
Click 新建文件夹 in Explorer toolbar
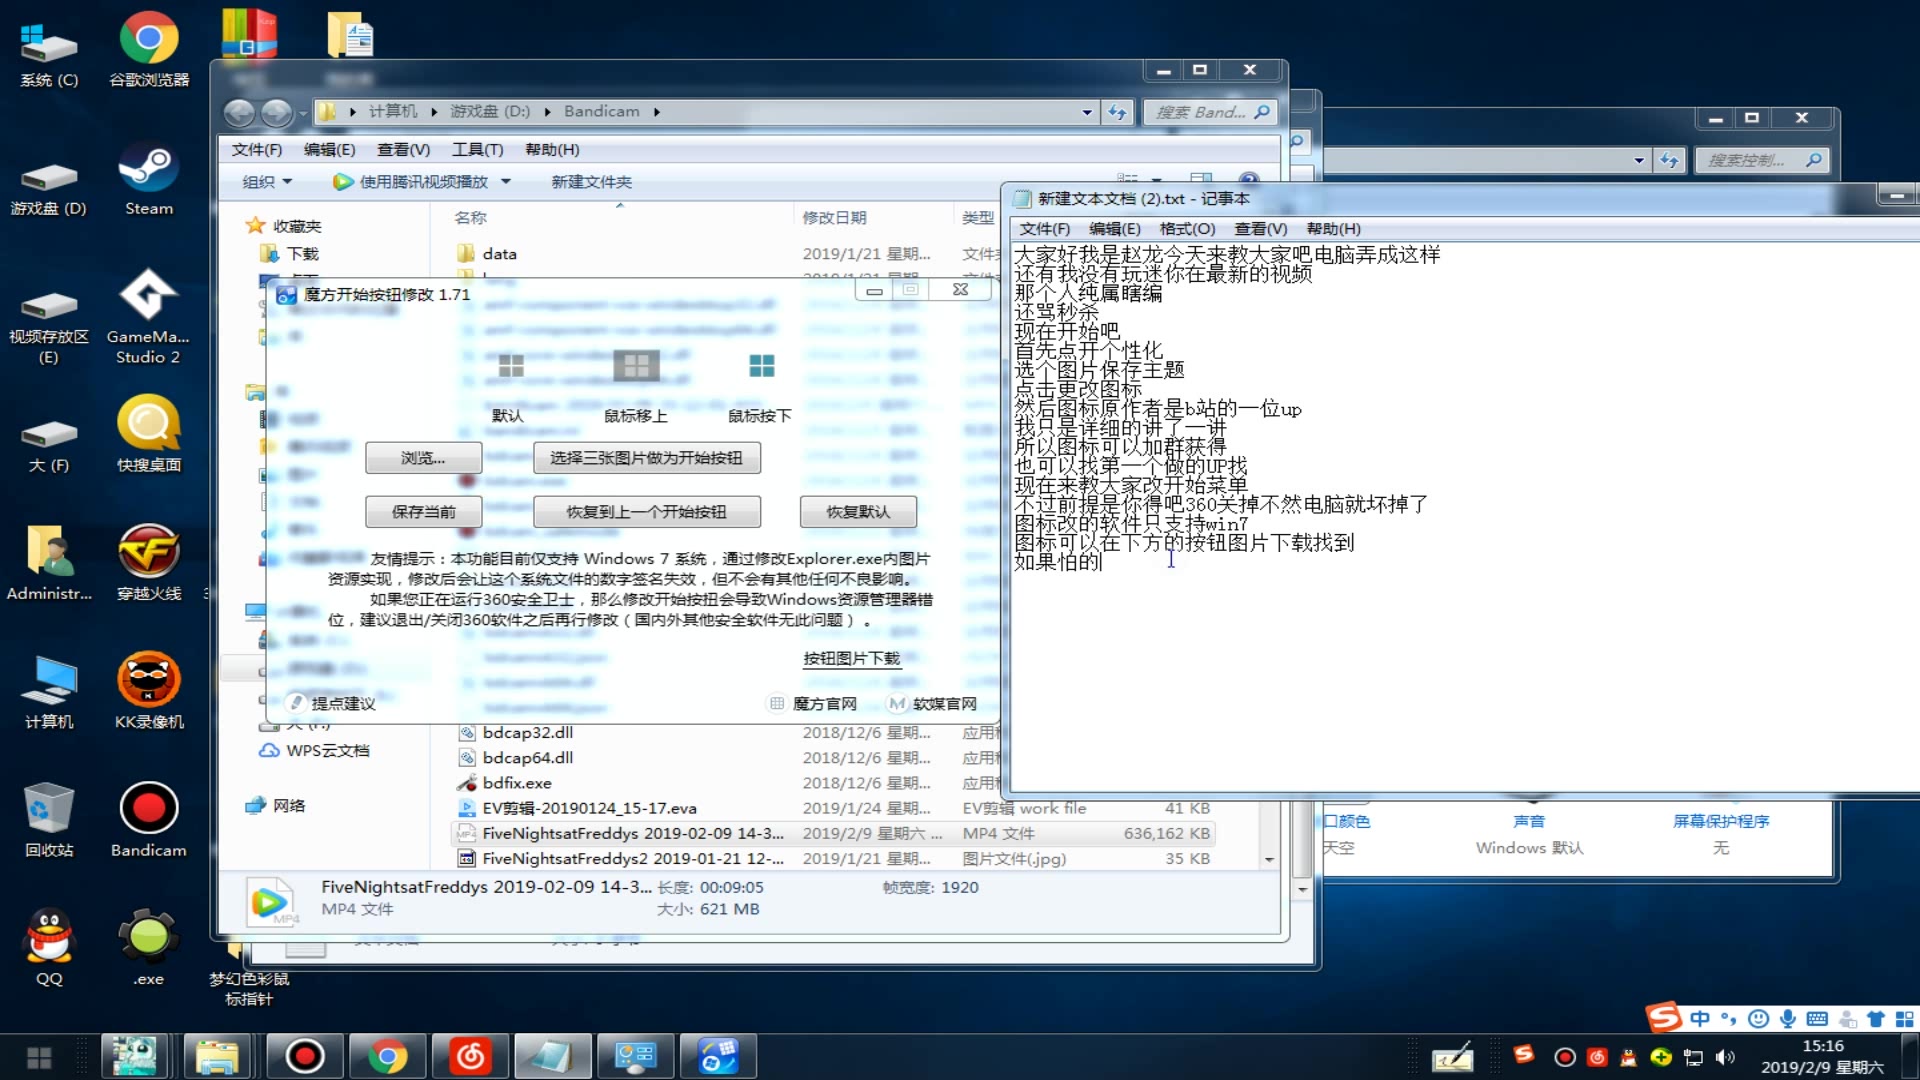click(591, 182)
